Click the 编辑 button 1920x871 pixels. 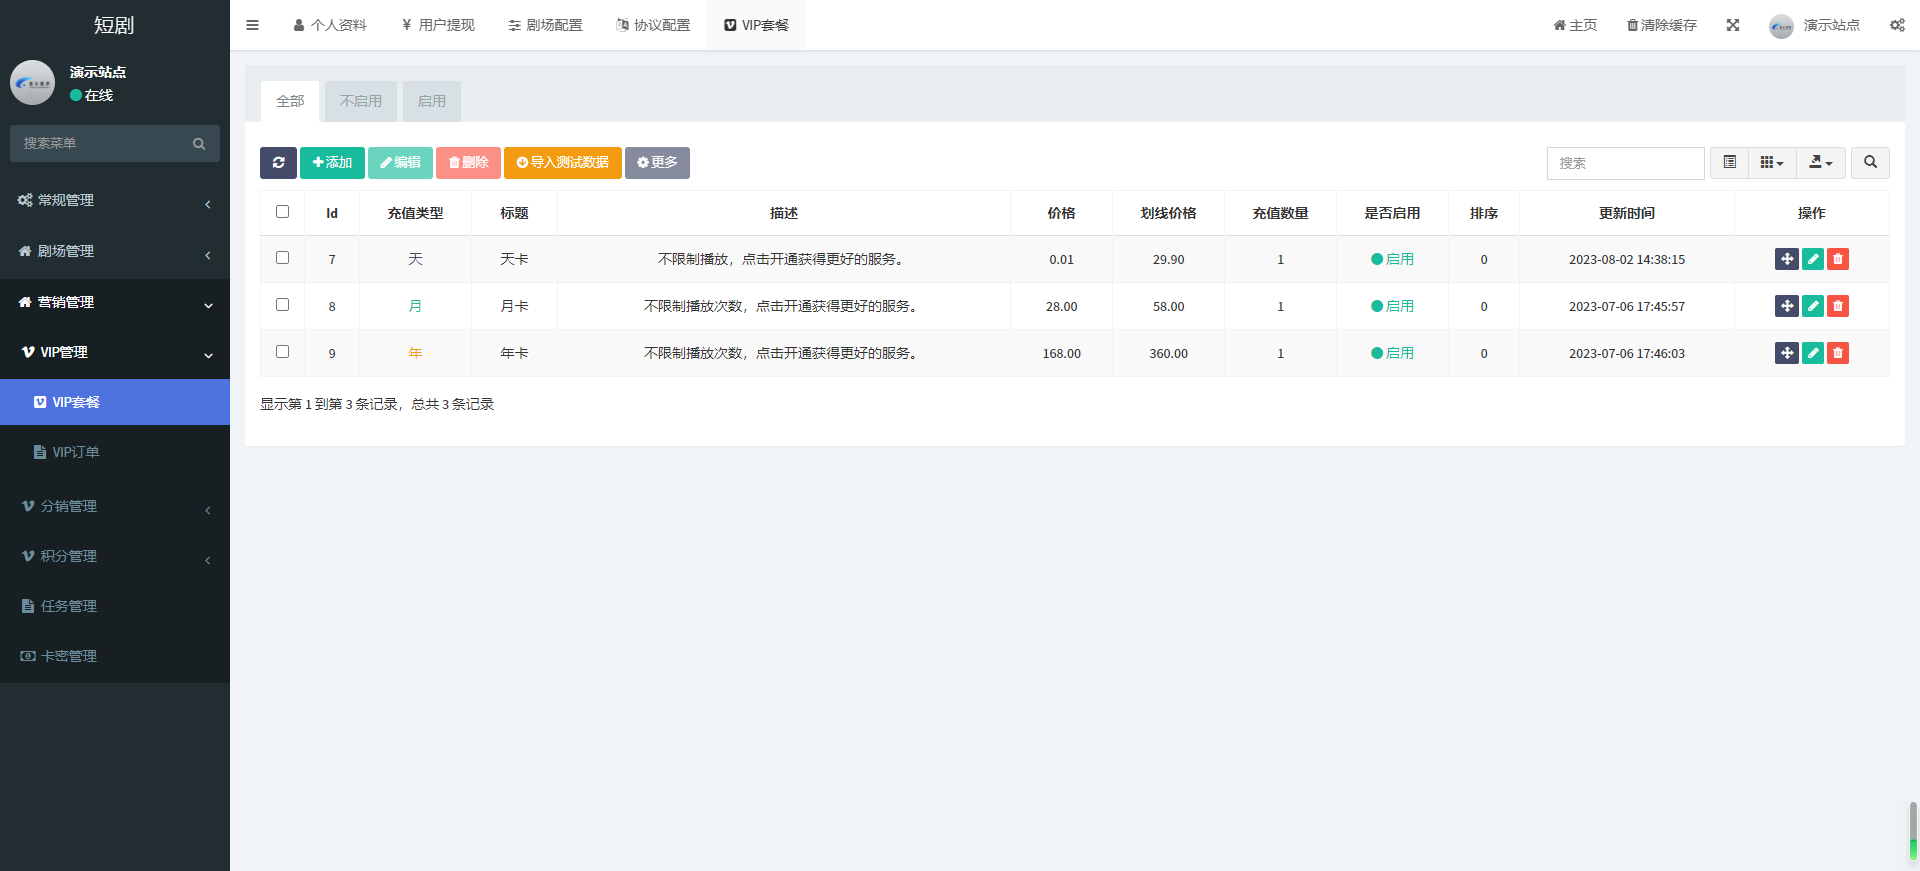tap(400, 163)
